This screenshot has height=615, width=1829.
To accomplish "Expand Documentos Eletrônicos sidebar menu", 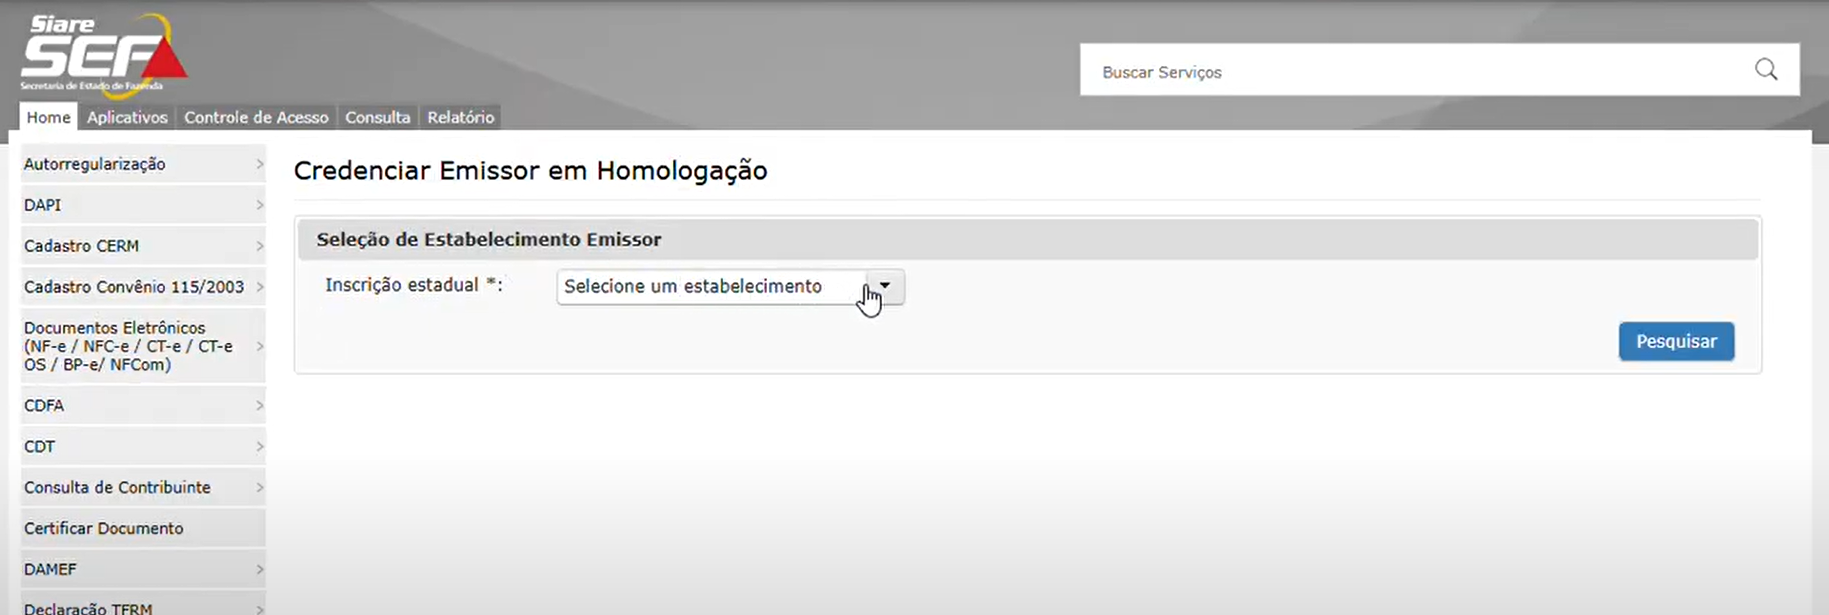I will 143,346.
